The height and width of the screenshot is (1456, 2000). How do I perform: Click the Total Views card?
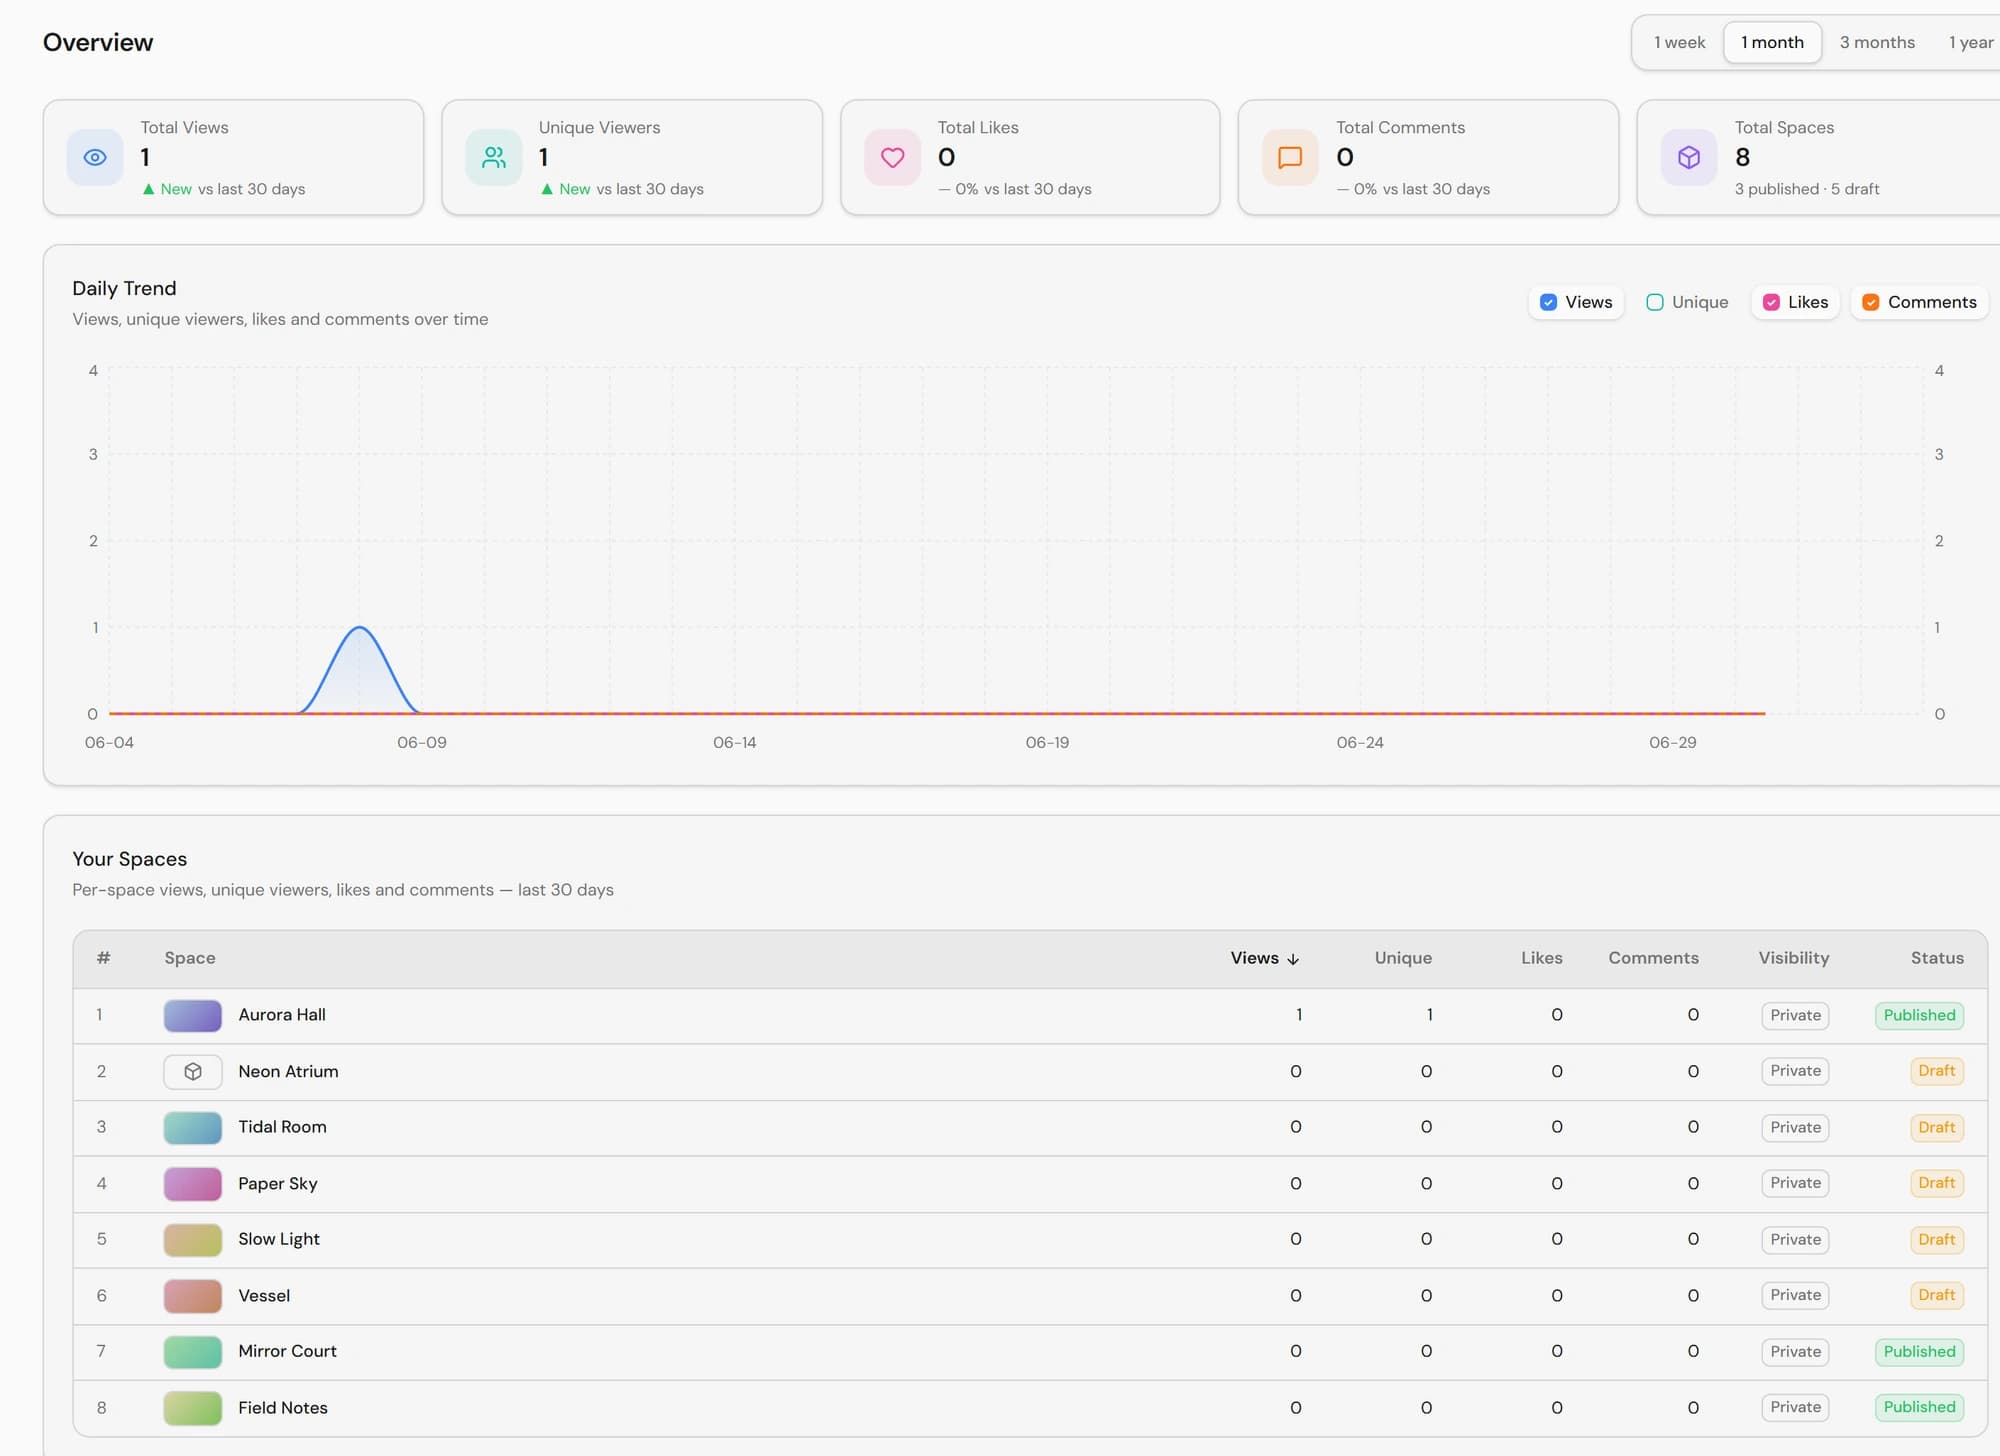(233, 157)
